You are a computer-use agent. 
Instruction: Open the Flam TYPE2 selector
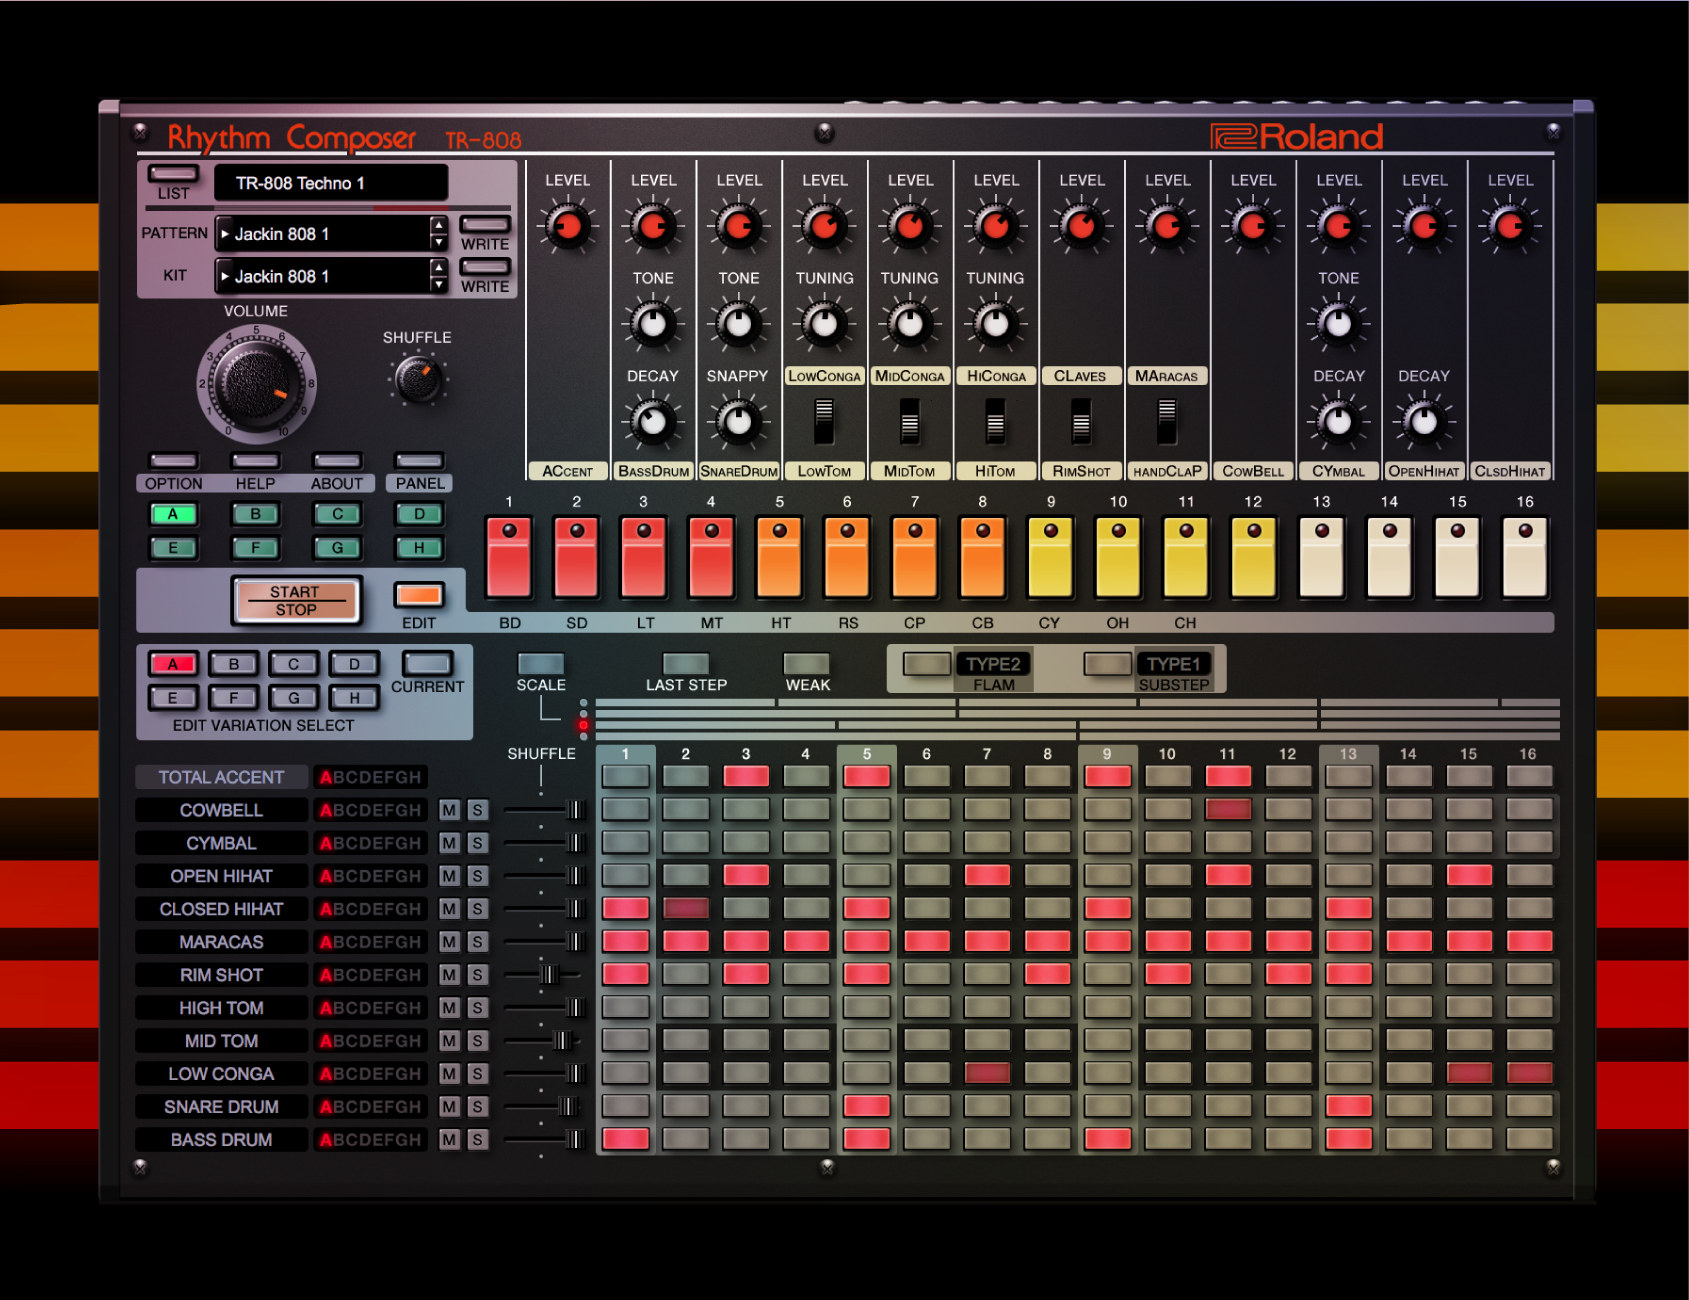point(993,664)
